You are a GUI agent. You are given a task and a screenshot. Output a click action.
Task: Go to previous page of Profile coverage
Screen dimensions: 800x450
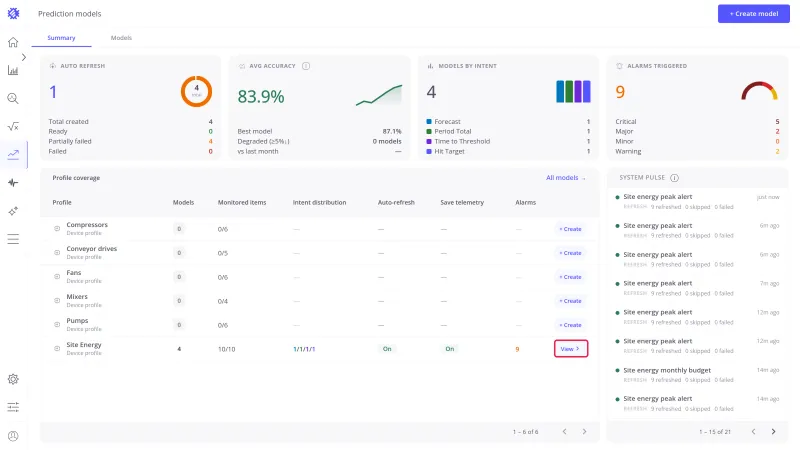pos(564,432)
